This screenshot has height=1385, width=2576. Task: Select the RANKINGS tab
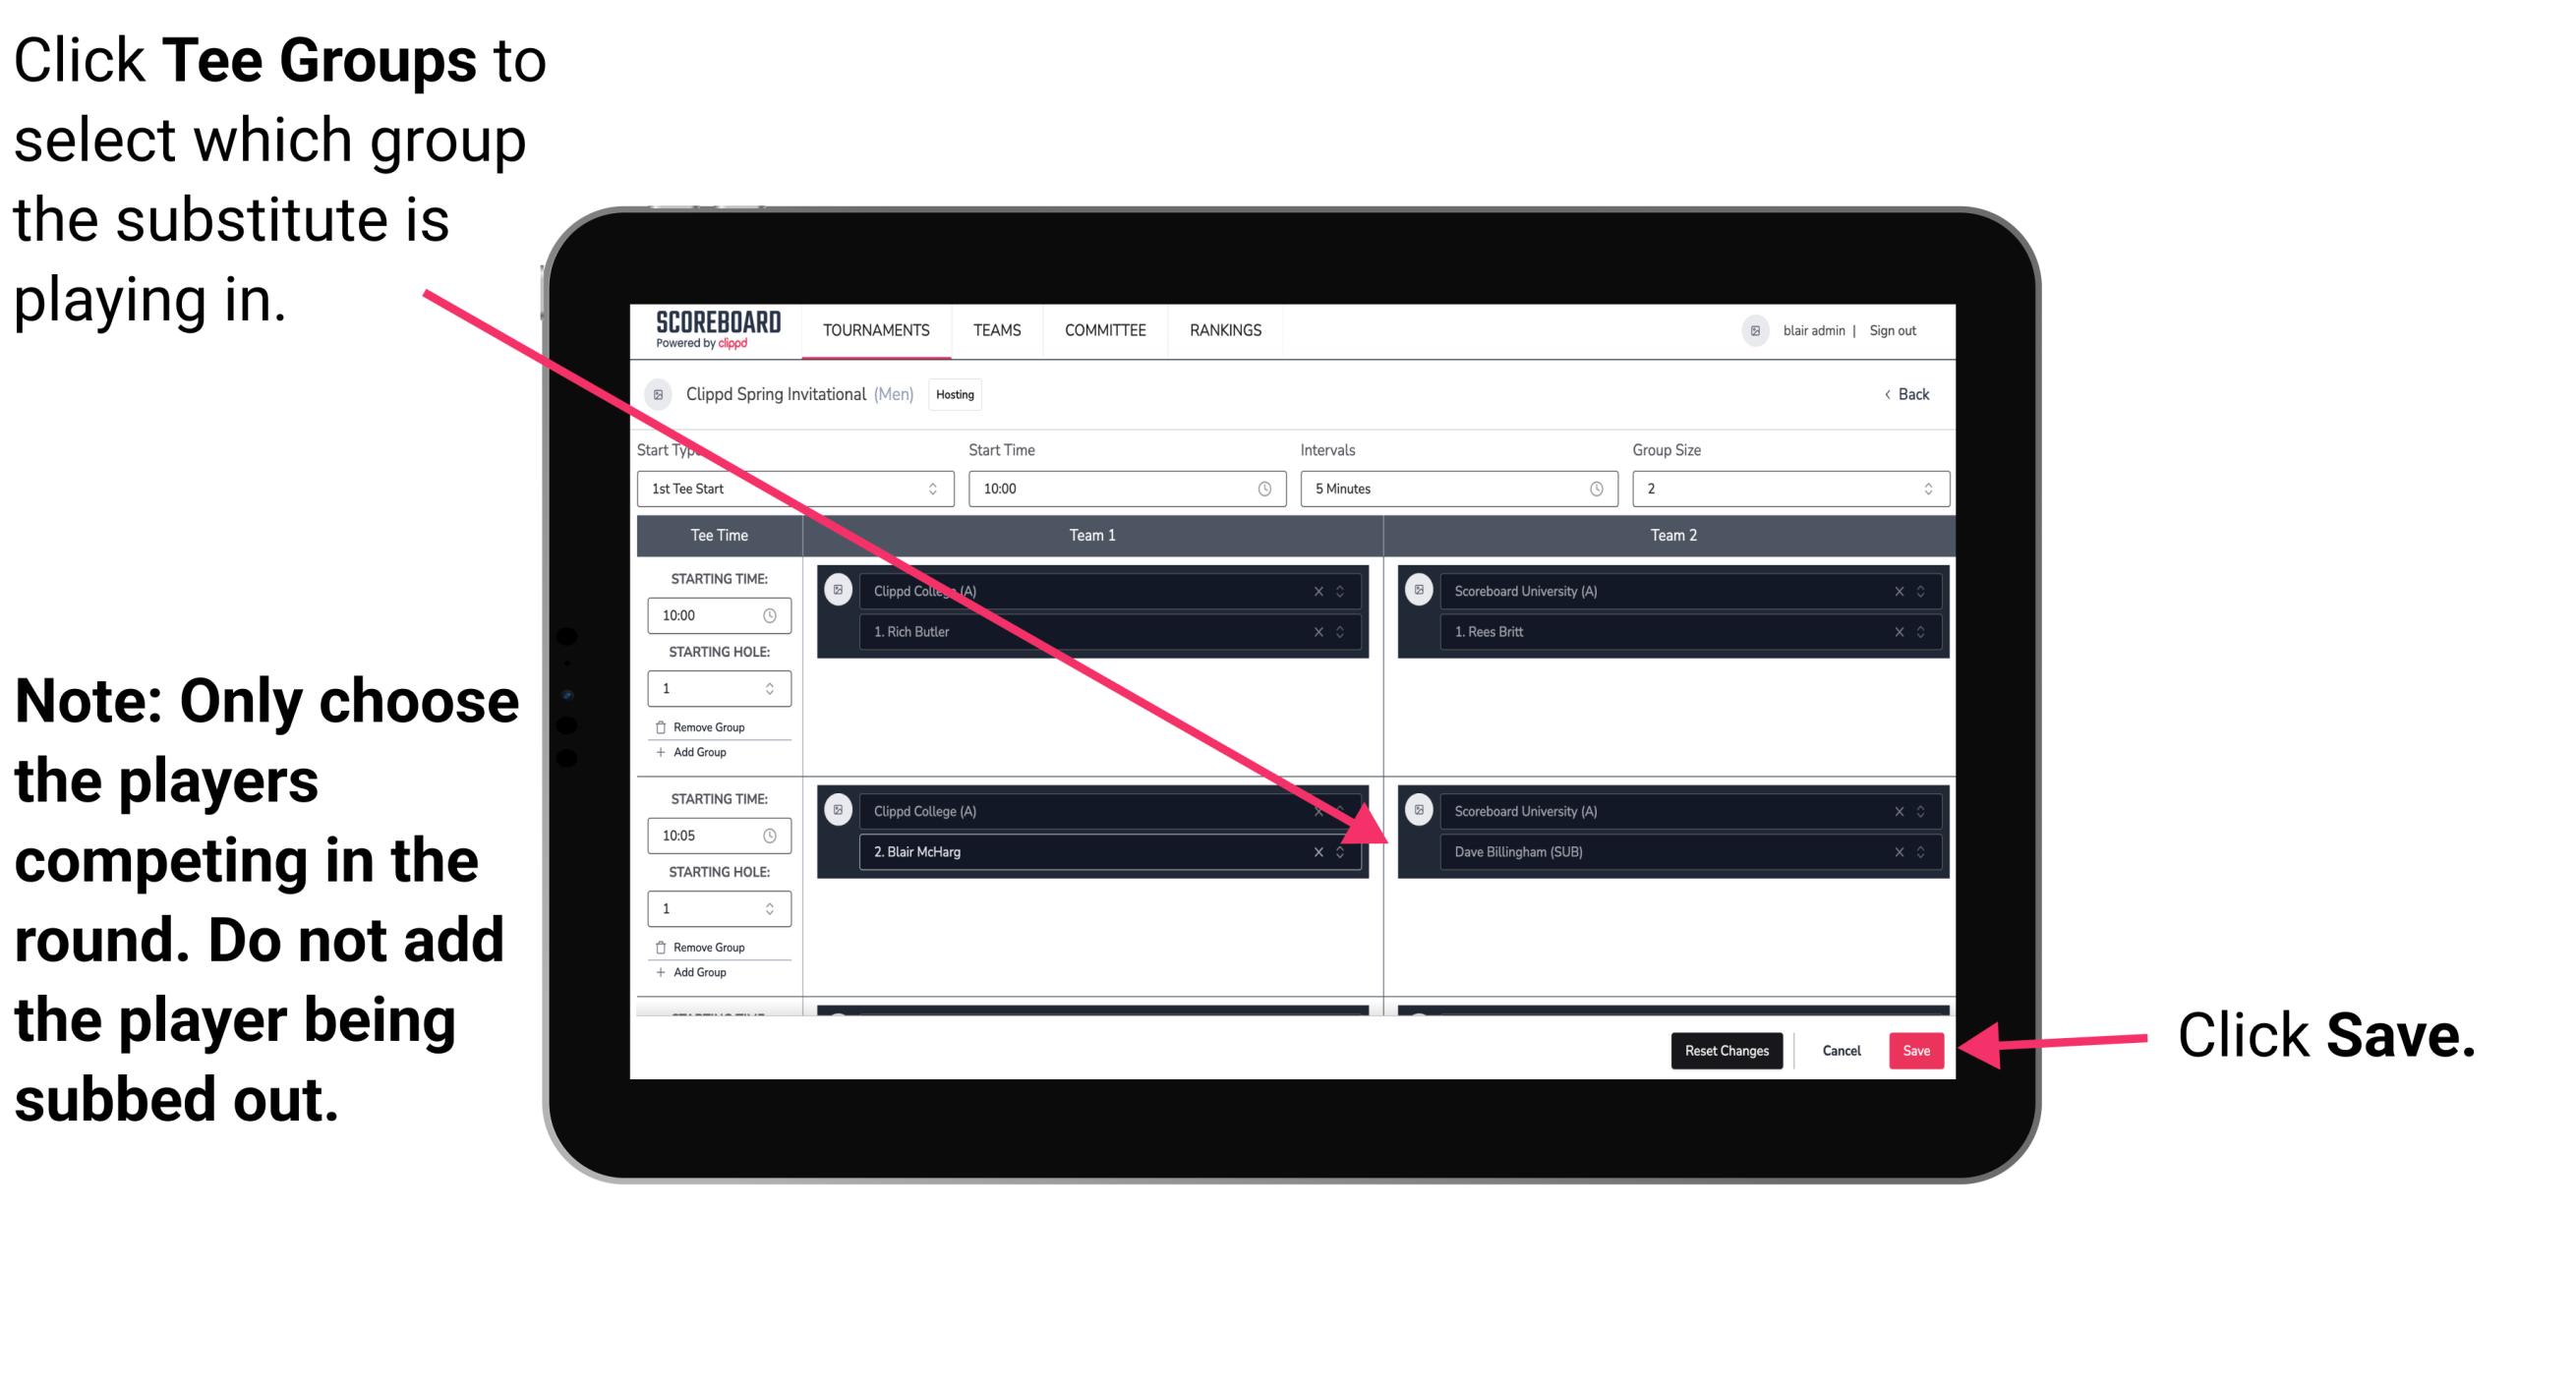1232,329
